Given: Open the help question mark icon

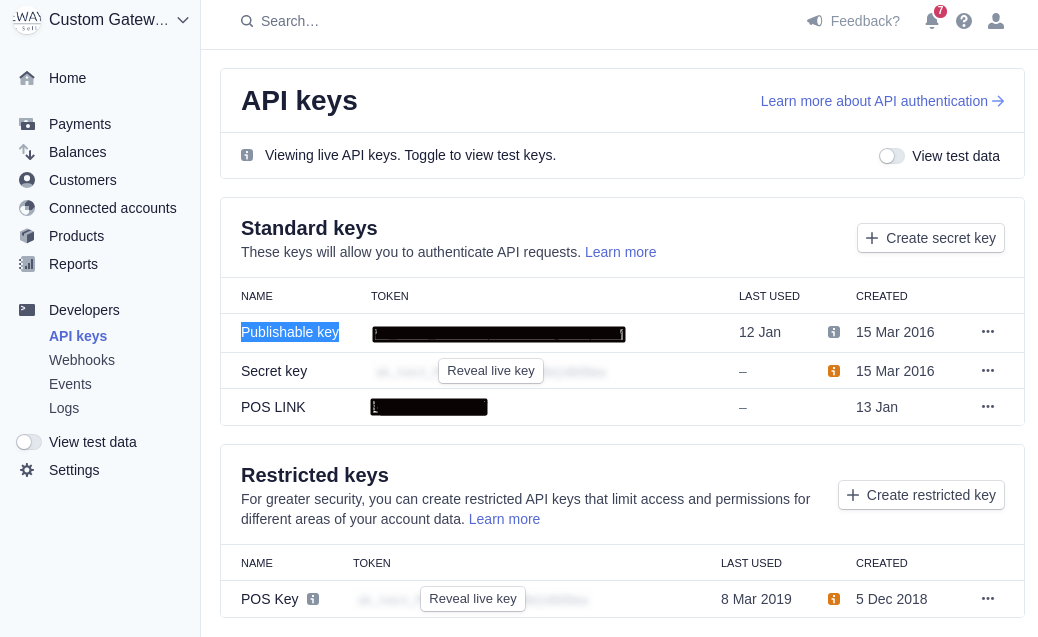Looking at the screenshot, I should pos(964,21).
